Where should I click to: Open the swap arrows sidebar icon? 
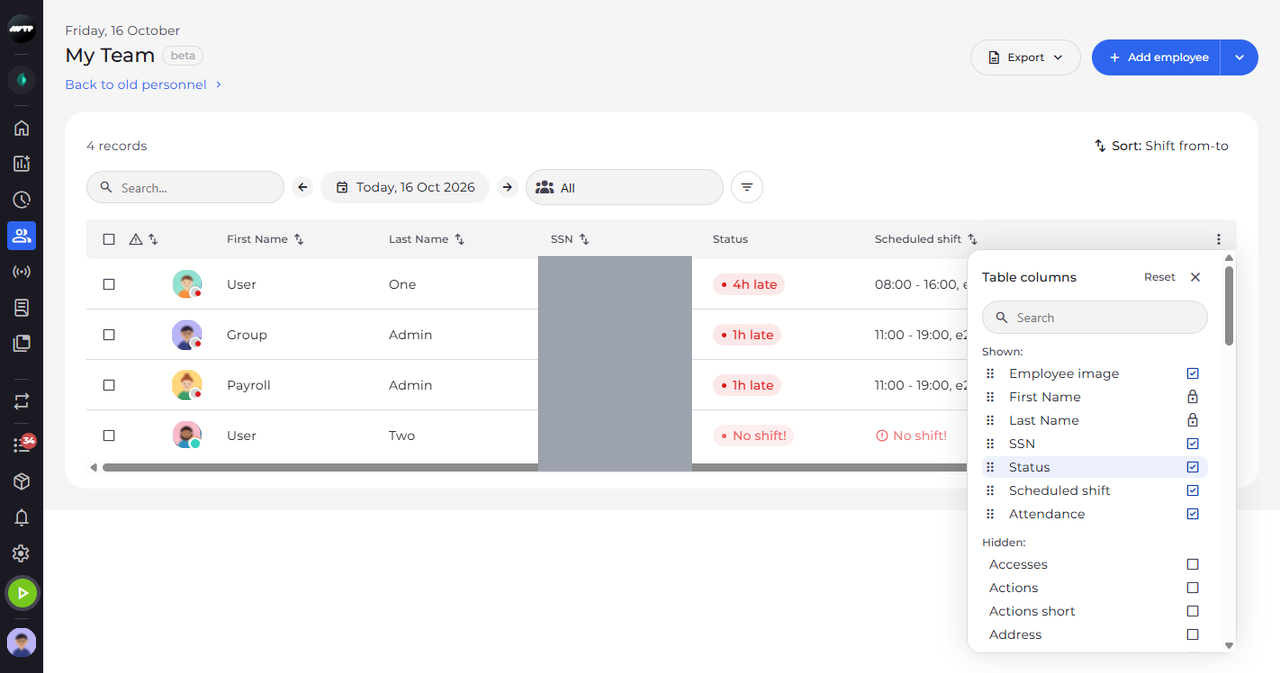pos(21,401)
